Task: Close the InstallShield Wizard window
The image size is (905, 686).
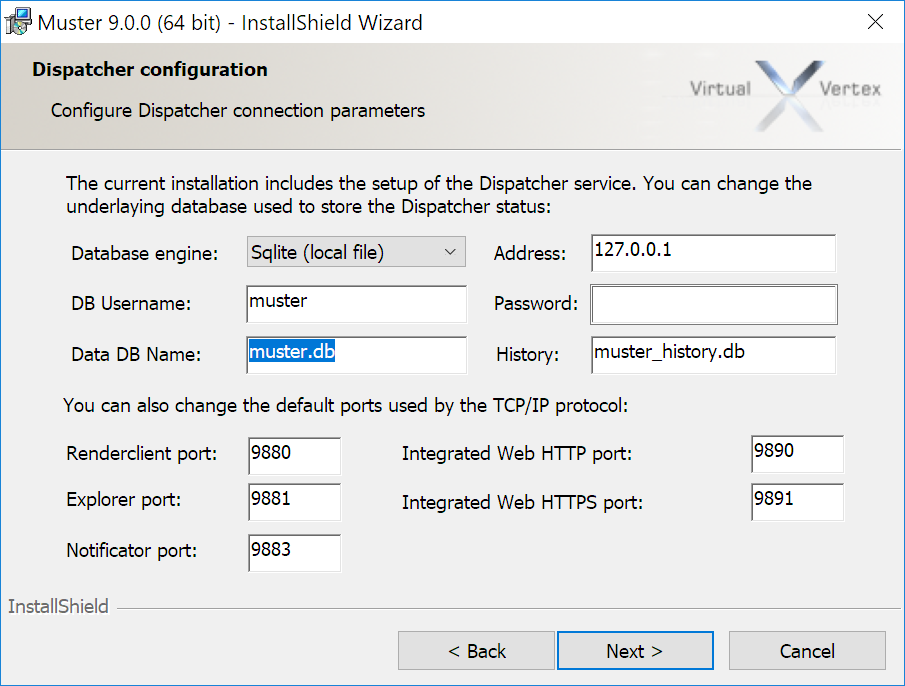Action: 875,22
